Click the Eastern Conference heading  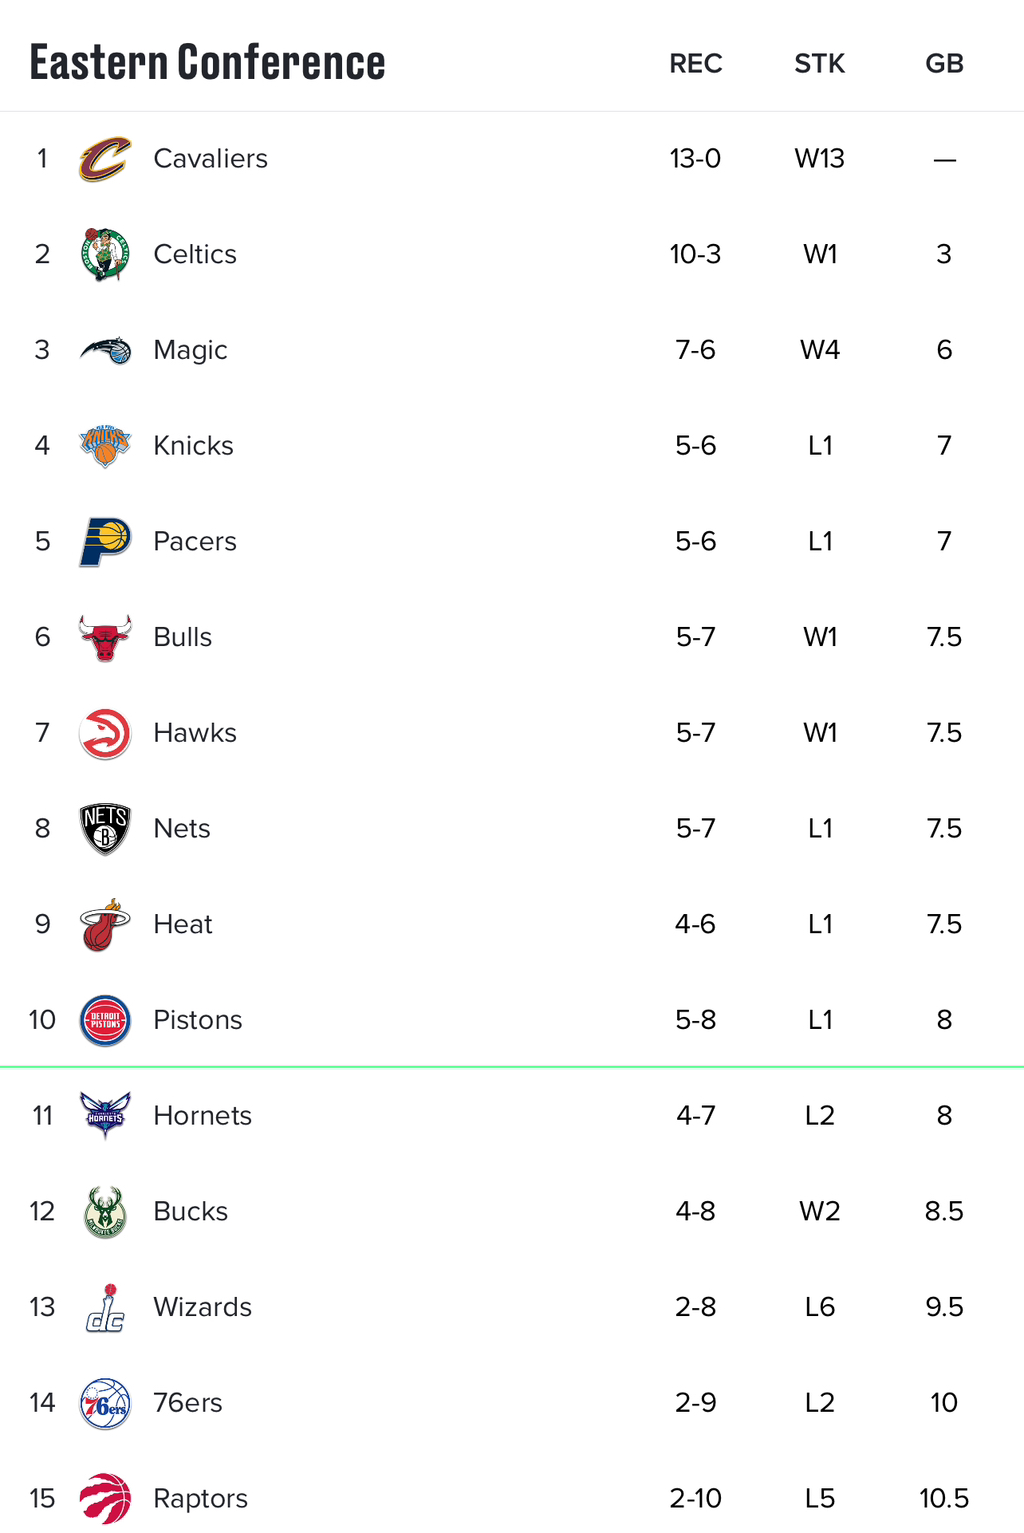(x=207, y=62)
